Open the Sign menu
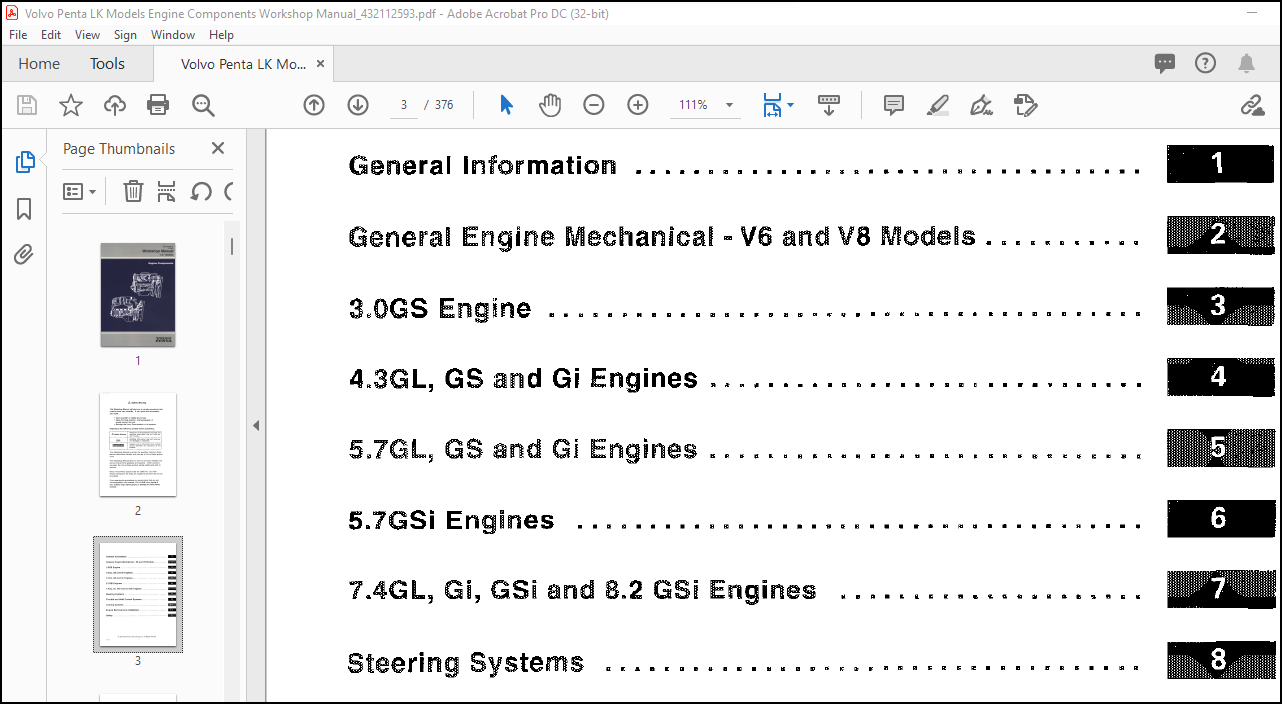Screen dimensions: 1282x704 pyautogui.click(x=125, y=34)
